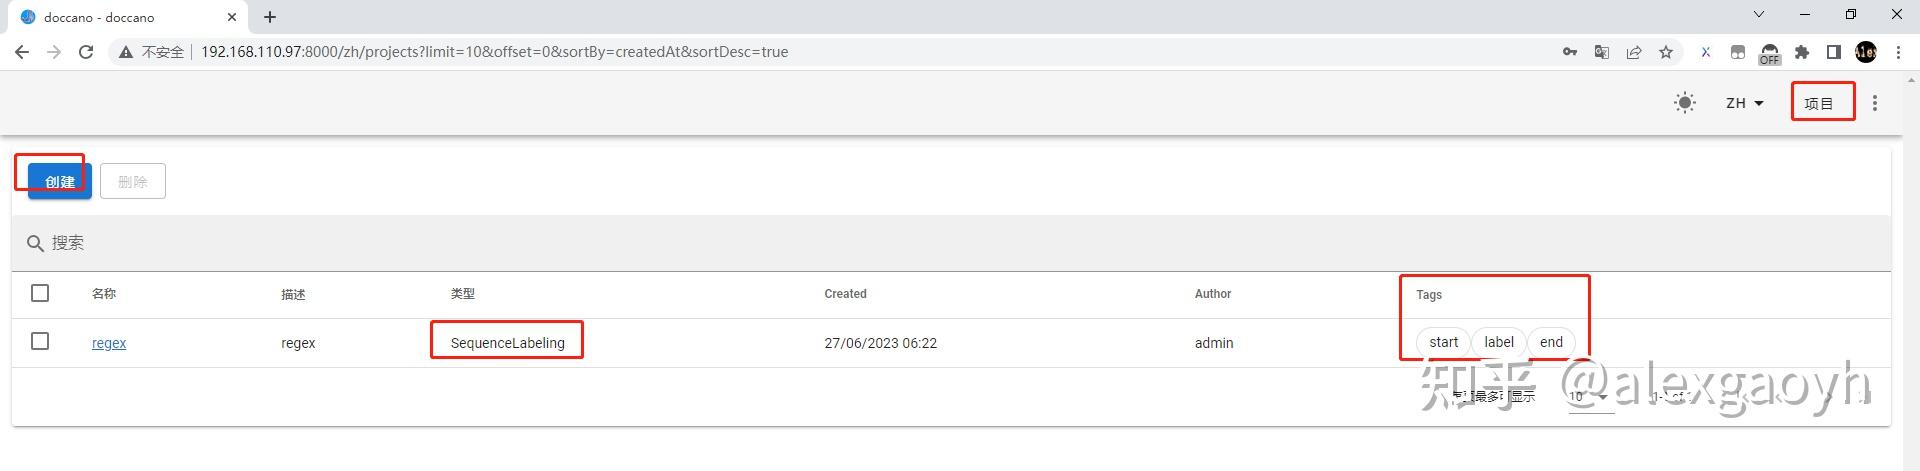Image resolution: width=1920 pixels, height=471 pixels.
Task: Click the 搜索 search input field
Action: 950,243
